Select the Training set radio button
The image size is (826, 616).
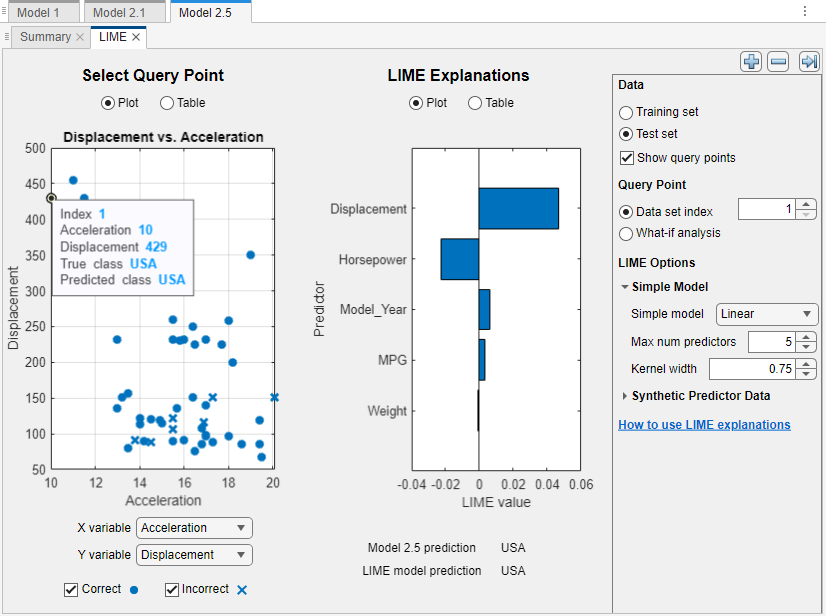626,112
